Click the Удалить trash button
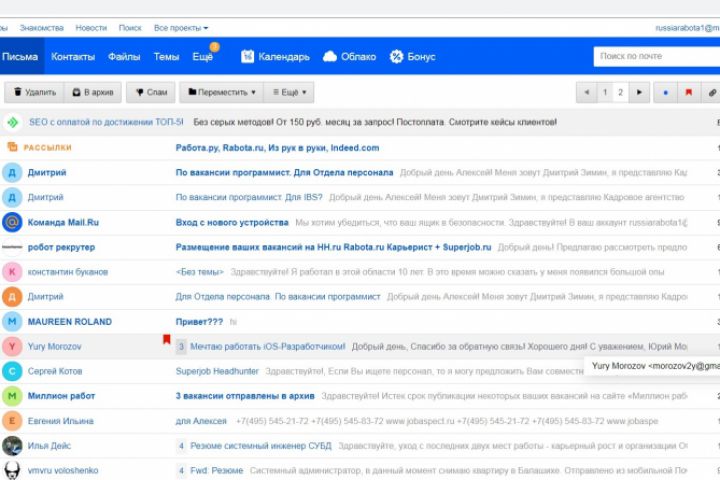The height and width of the screenshot is (480, 720). tap(34, 92)
